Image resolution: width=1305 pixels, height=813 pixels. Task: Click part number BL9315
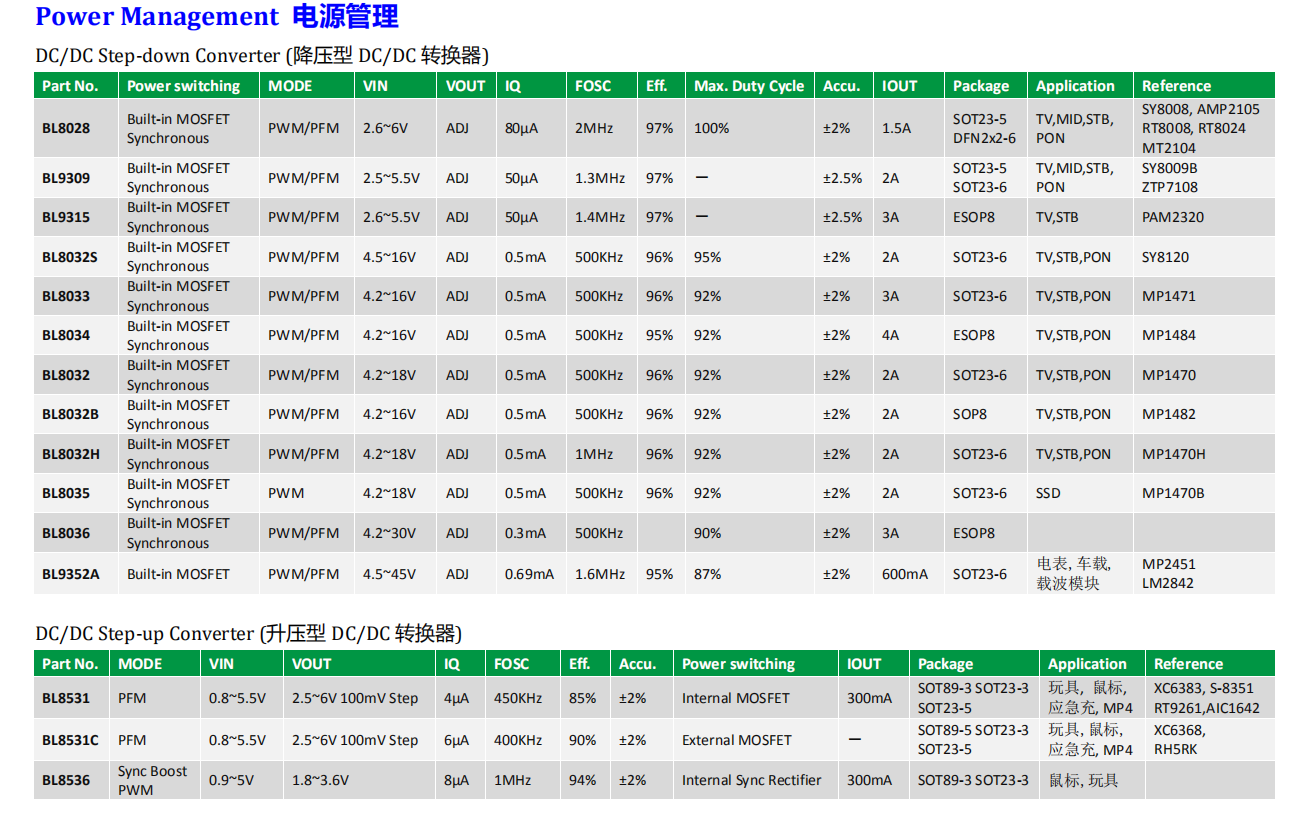click(65, 217)
